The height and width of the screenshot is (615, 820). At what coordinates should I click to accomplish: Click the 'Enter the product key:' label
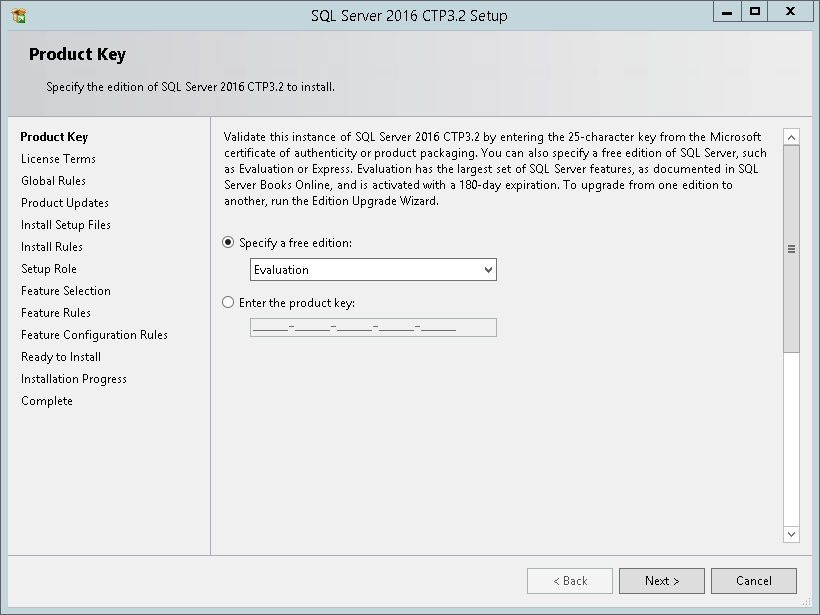click(x=297, y=303)
